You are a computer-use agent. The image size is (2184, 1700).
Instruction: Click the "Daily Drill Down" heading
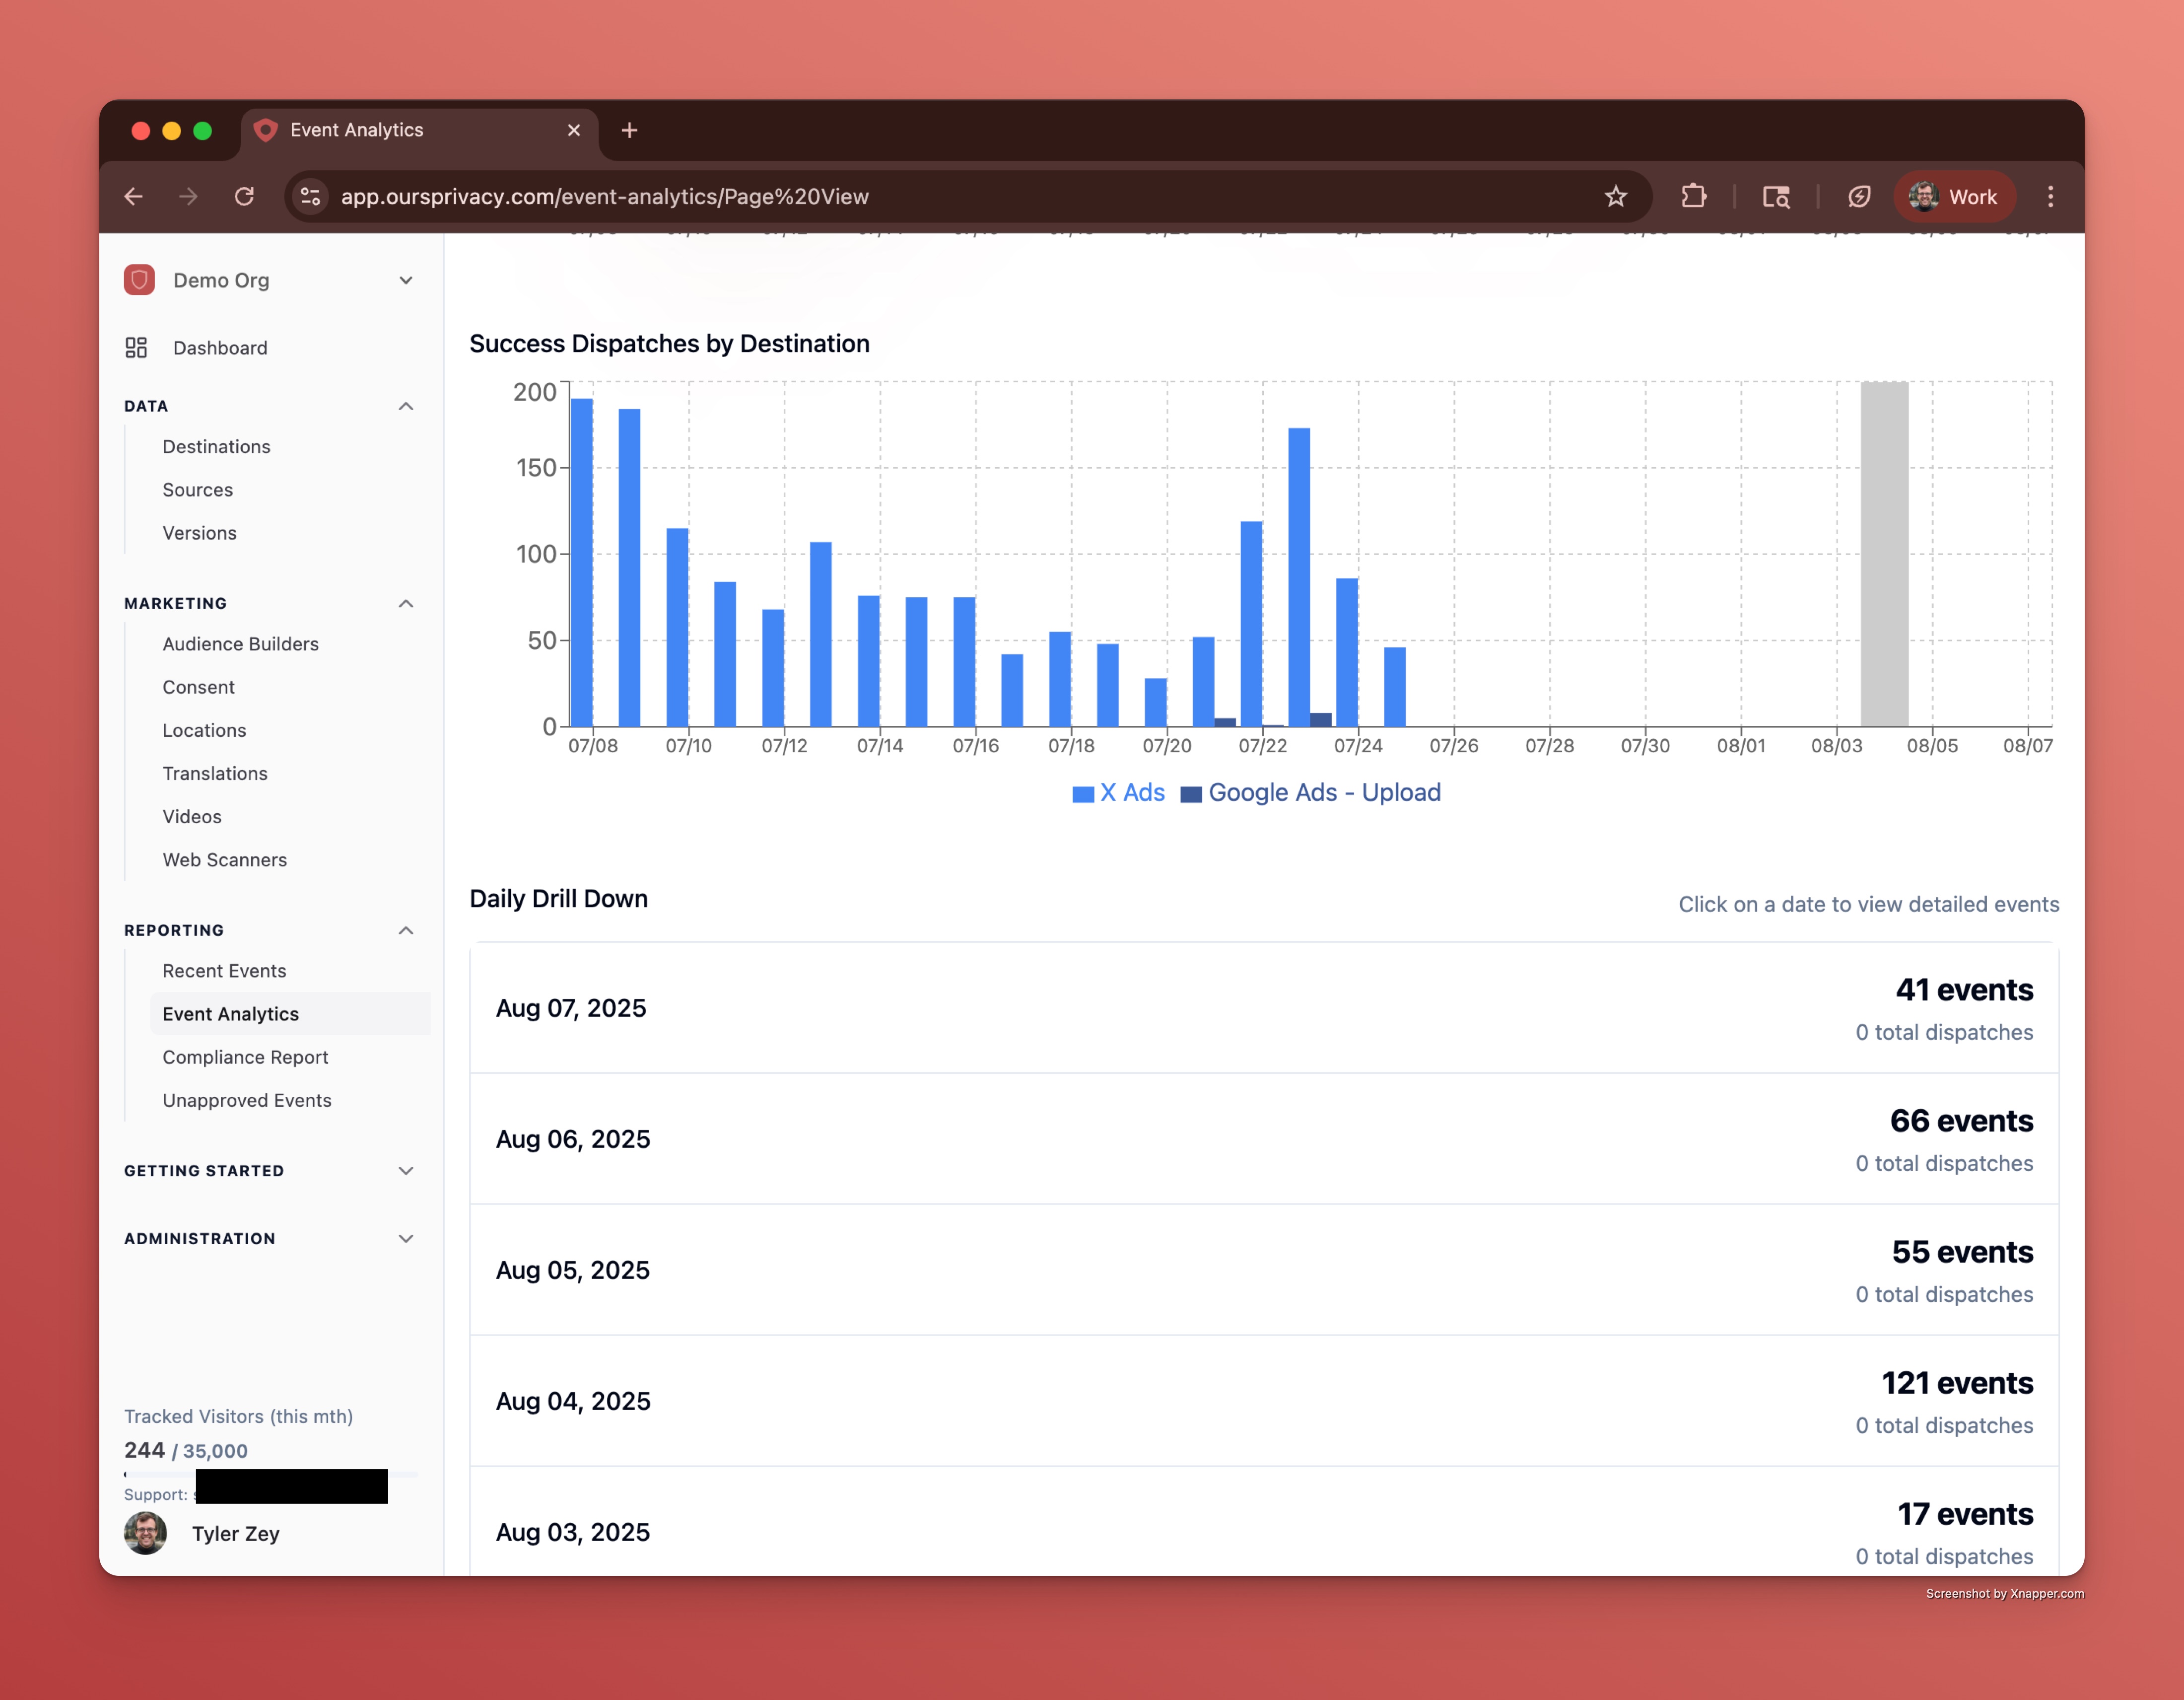click(559, 898)
